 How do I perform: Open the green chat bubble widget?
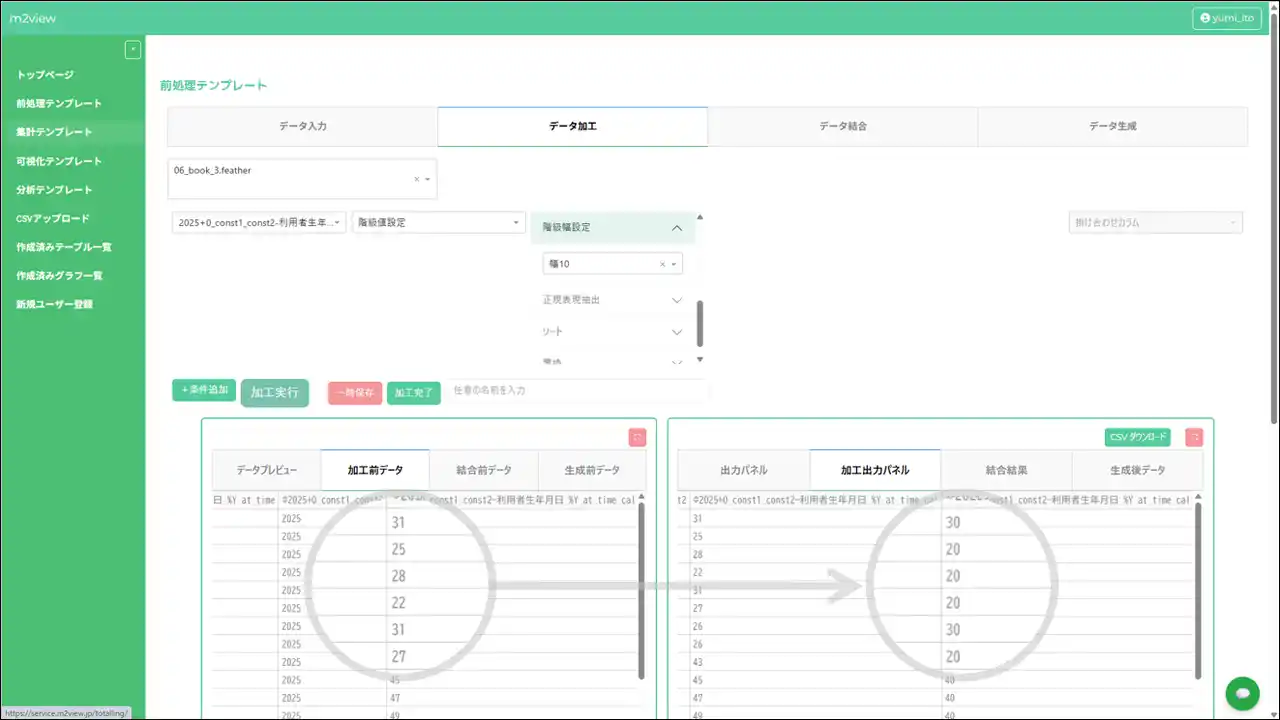(x=1242, y=693)
